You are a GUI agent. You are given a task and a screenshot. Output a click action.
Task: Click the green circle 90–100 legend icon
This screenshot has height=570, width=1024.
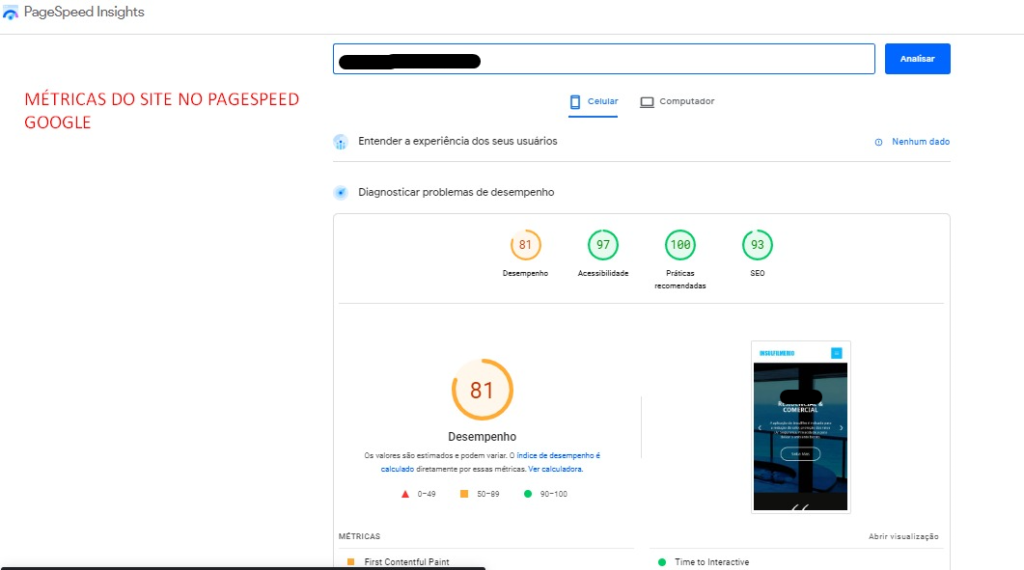pos(528,494)
